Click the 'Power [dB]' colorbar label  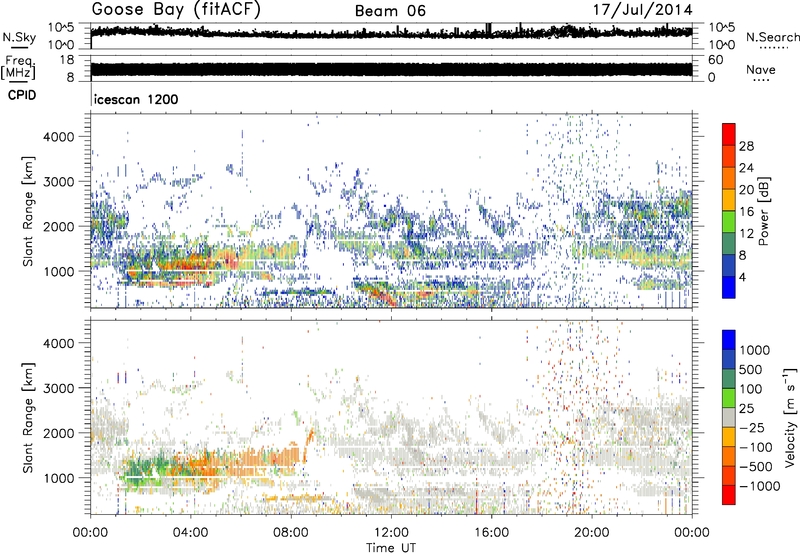(x=763, y=211)
